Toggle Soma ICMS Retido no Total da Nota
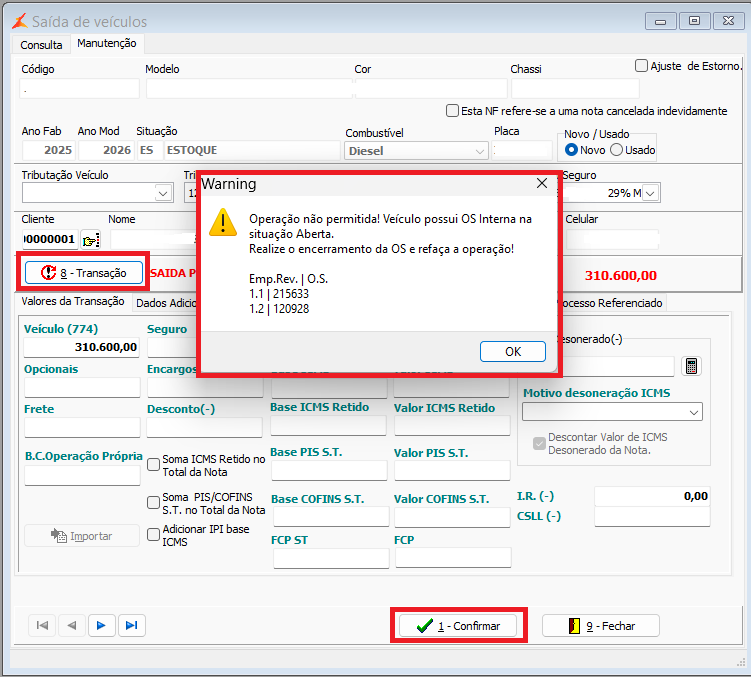The height and width of the screenshot is (677, 751). pos(153,465)
